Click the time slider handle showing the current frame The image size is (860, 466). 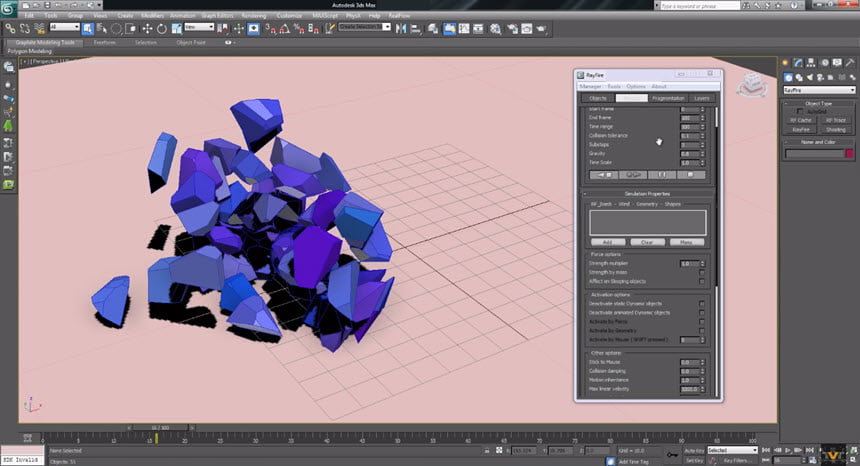coord(161,428)
